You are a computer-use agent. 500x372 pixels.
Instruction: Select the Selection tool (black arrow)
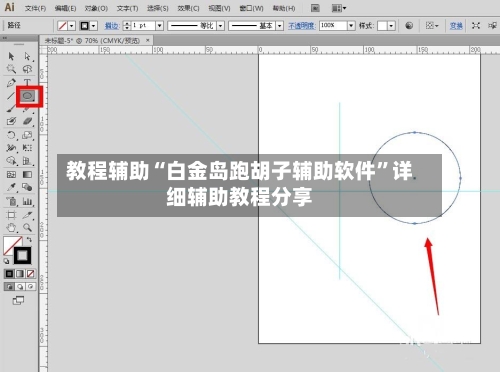tap(11, 56)
